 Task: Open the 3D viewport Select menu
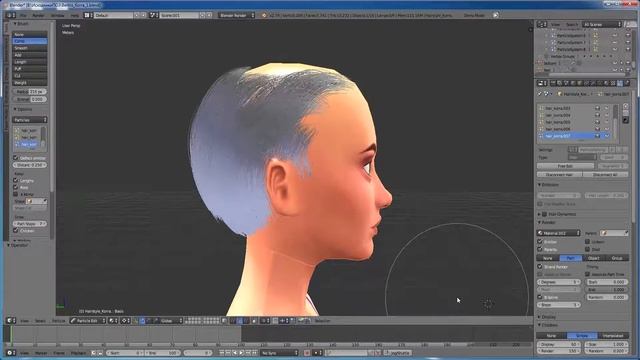coord(40,321)
